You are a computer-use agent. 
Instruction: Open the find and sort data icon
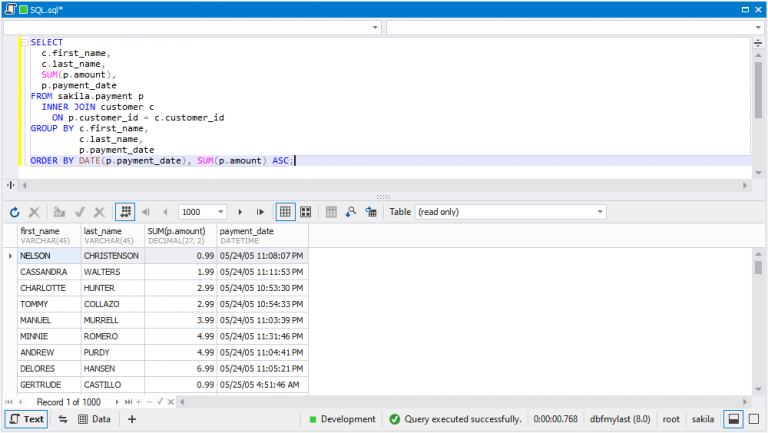[351, 212]
